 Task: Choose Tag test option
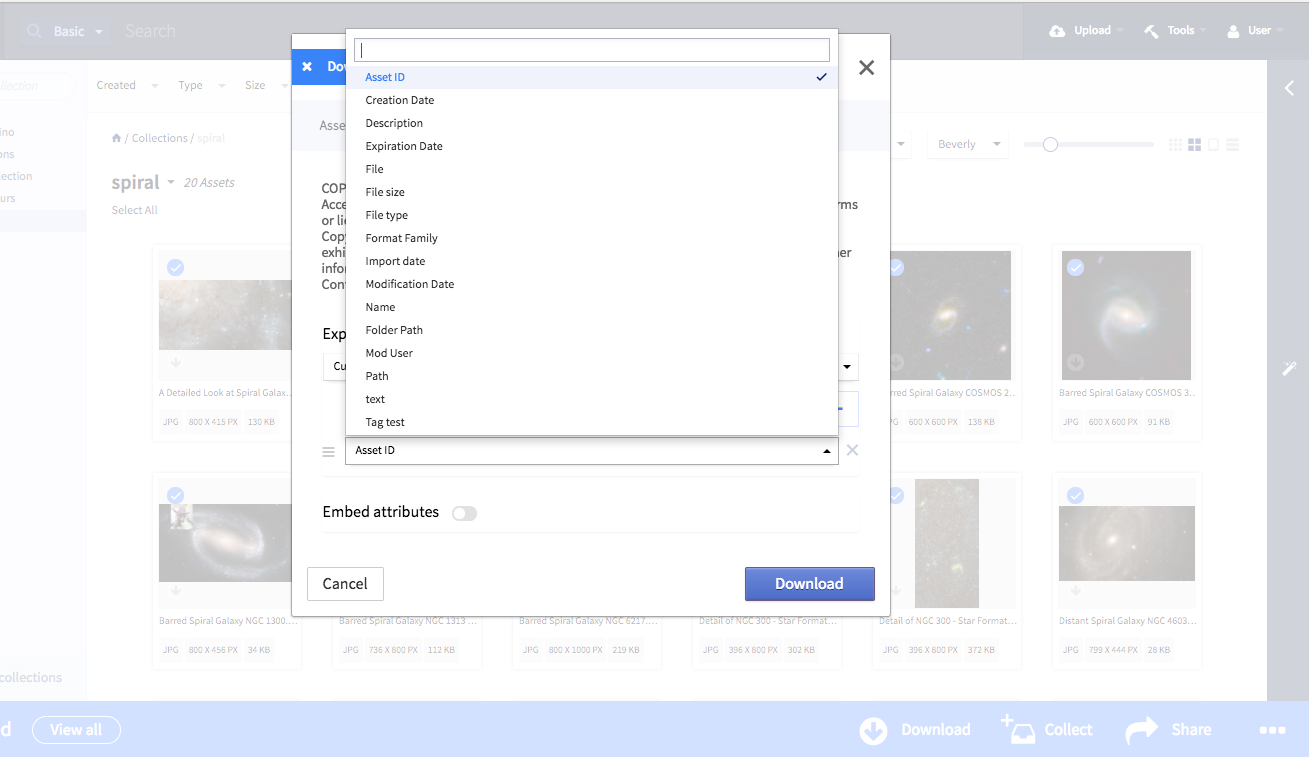[591, 422]
